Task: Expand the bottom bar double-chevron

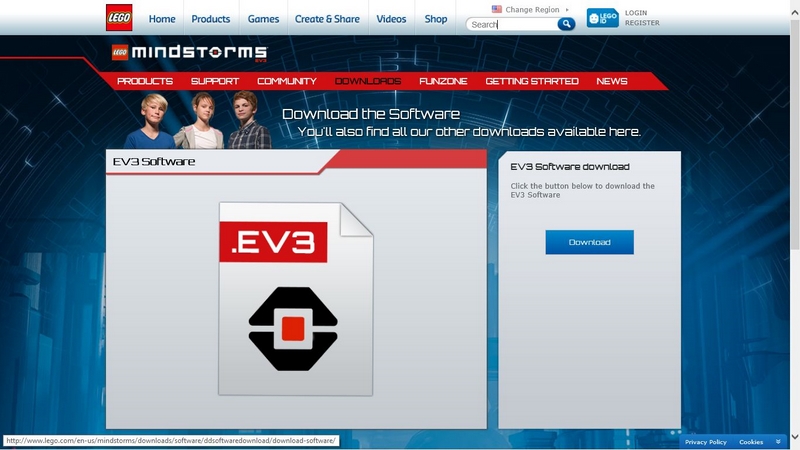Action: [778, 442]
